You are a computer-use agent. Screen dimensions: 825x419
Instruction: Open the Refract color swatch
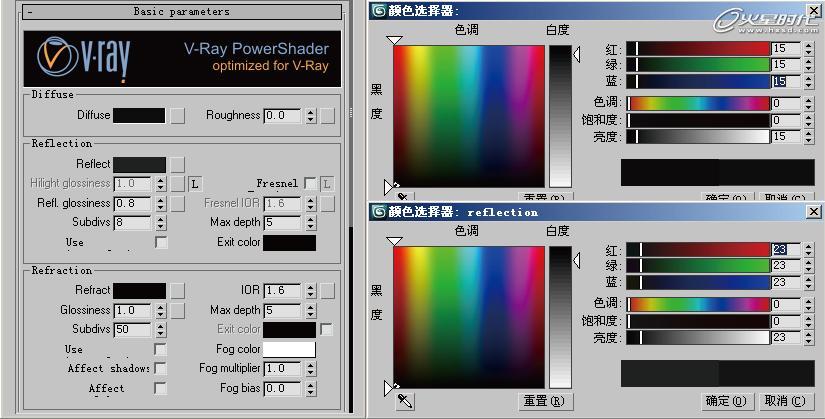139,290
